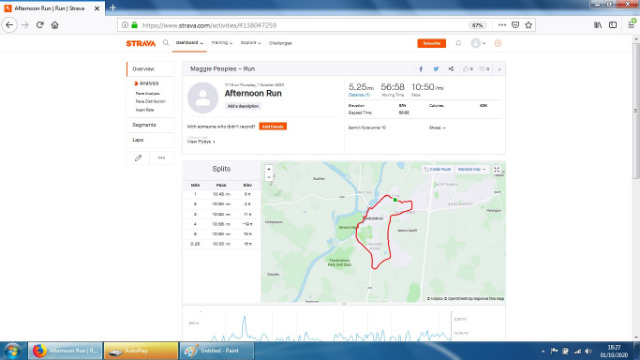Click the Add Friends button

click(273, 127)
